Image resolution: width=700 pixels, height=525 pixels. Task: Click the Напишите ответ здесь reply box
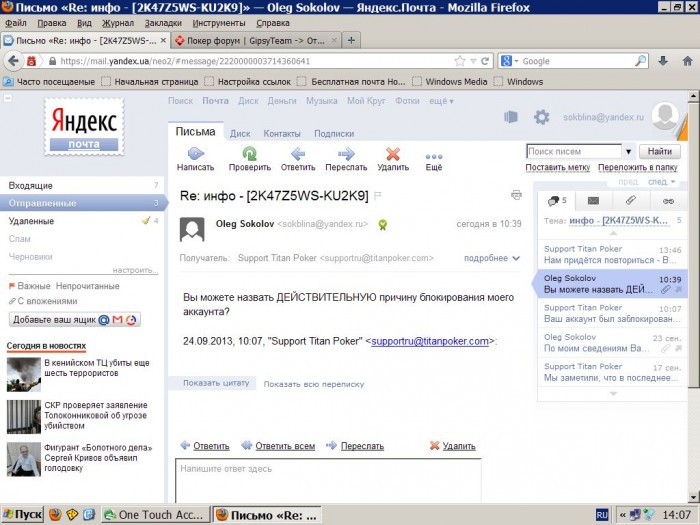pos(328,481)
